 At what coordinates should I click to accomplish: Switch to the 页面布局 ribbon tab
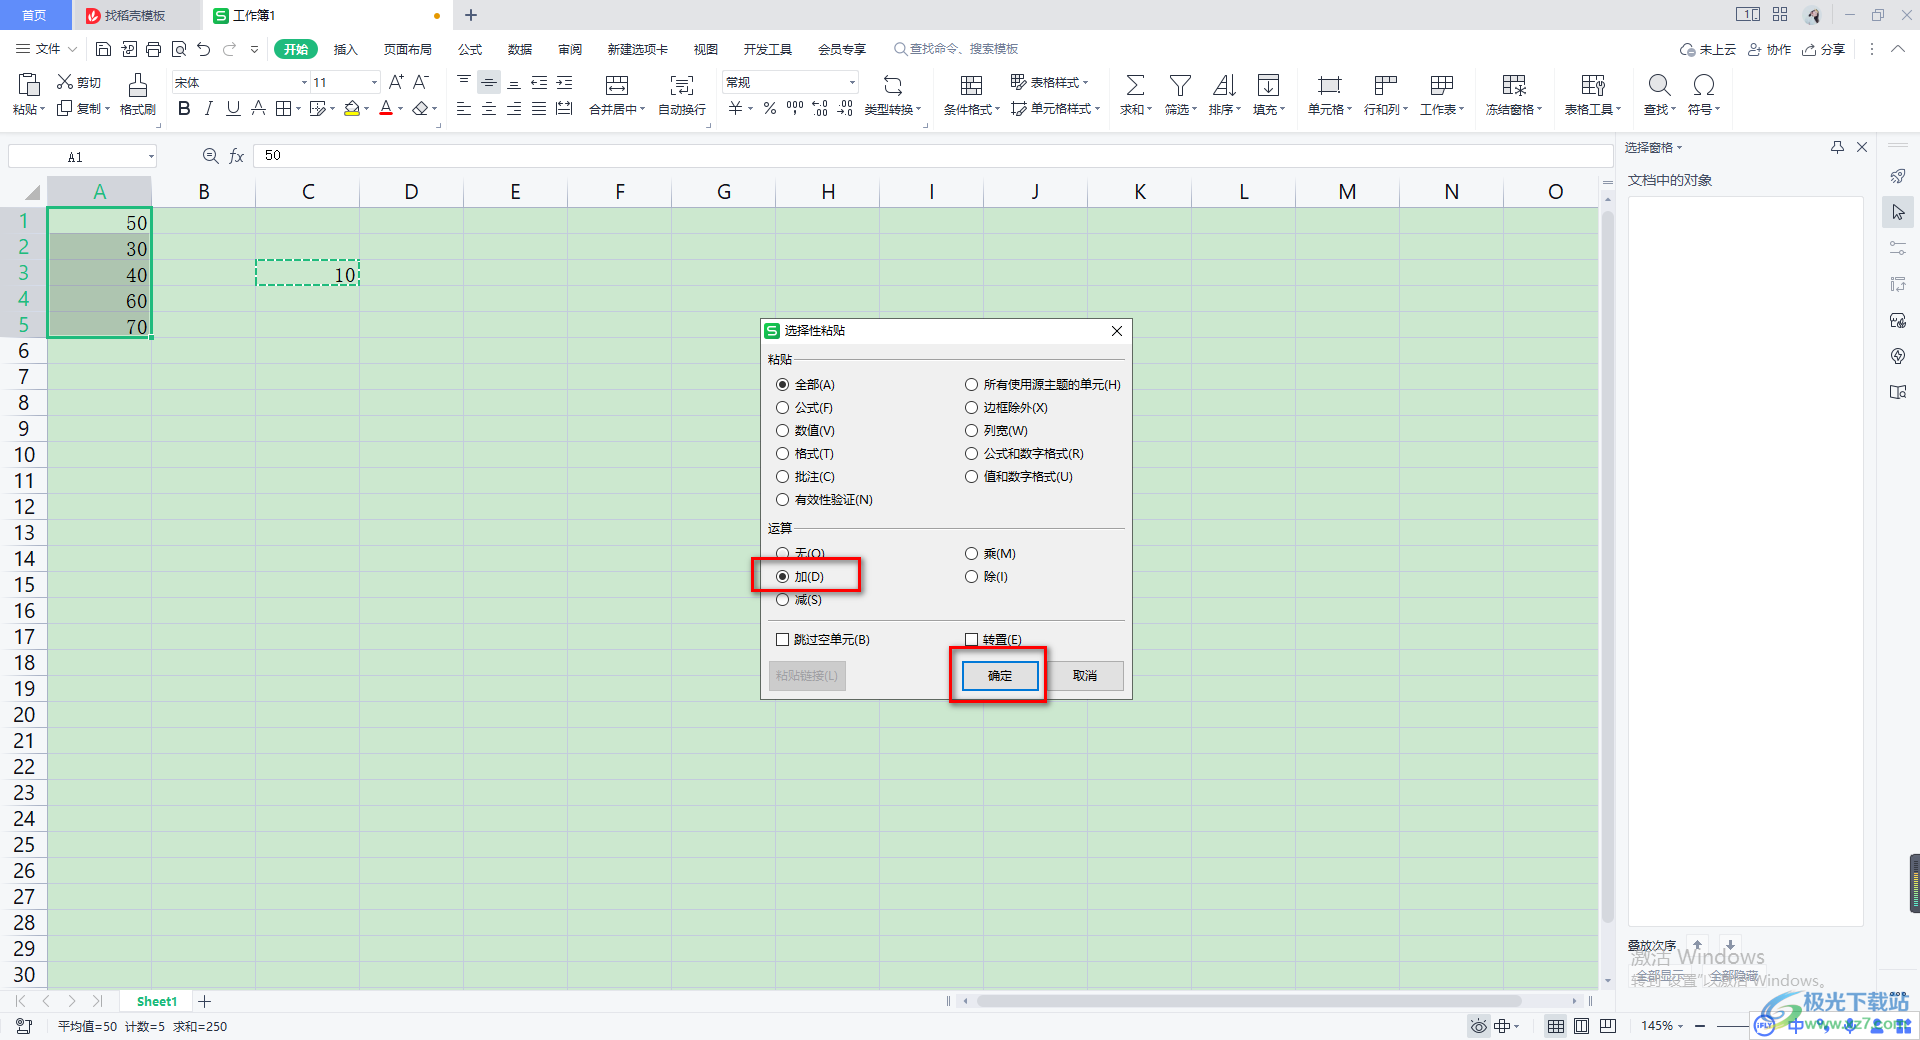point(408,49)
